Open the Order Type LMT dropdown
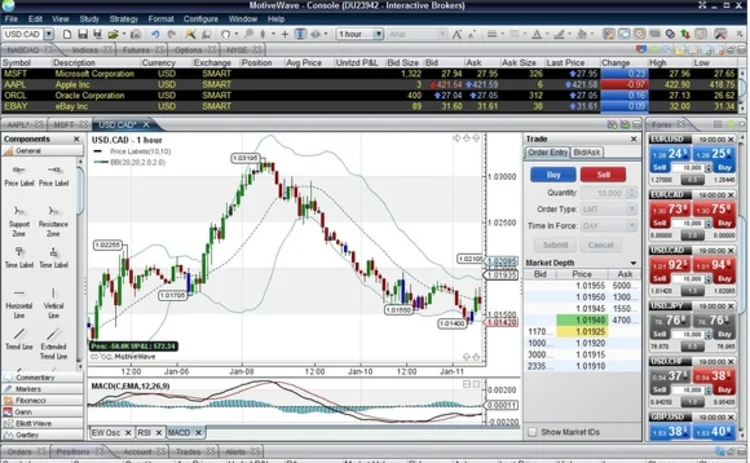Image resolution: width=750 pixels, height=463 pixels. tap(631, 209)
